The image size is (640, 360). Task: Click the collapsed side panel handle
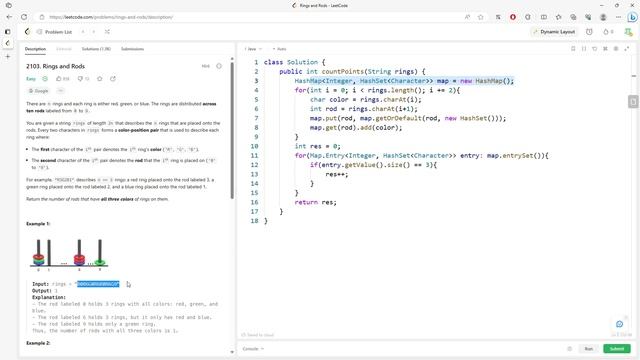coord(633,101)
